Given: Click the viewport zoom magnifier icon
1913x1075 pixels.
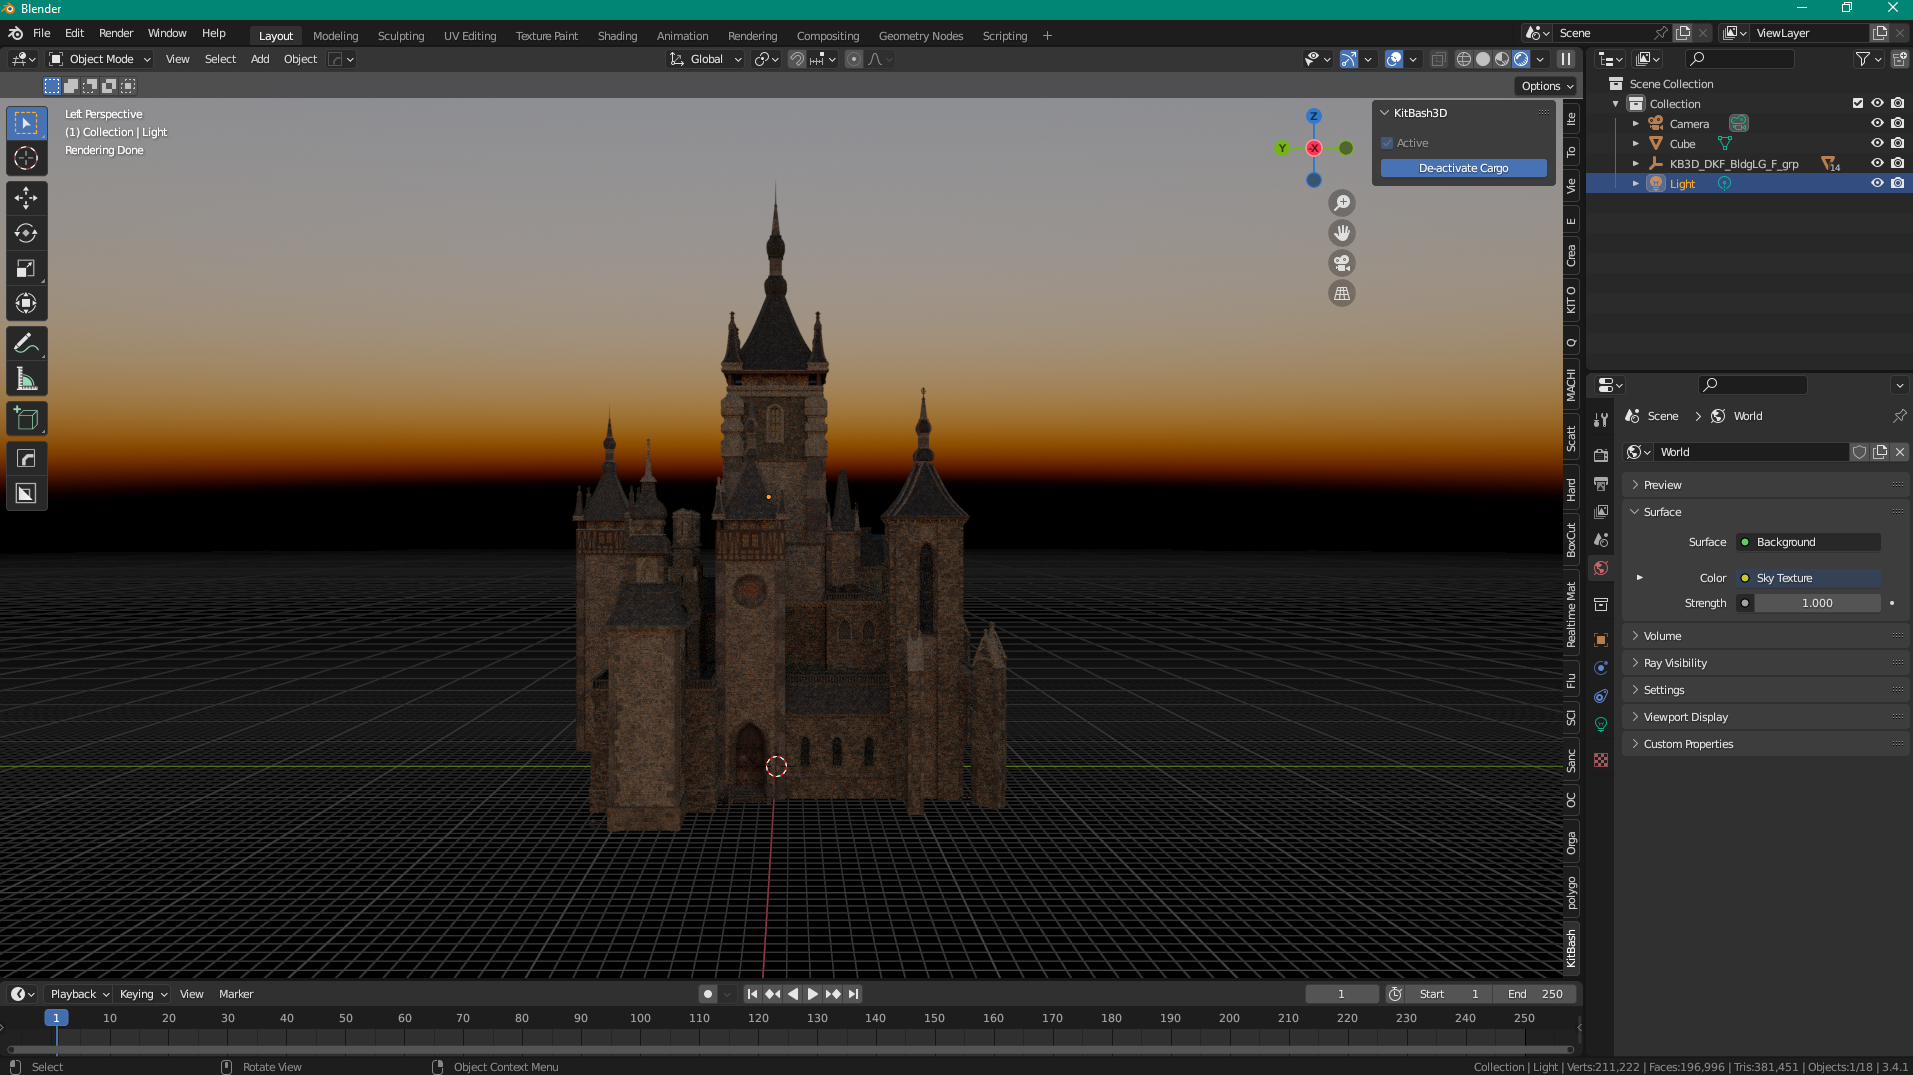Looking at the screenshot, I should click(1342, 203).
